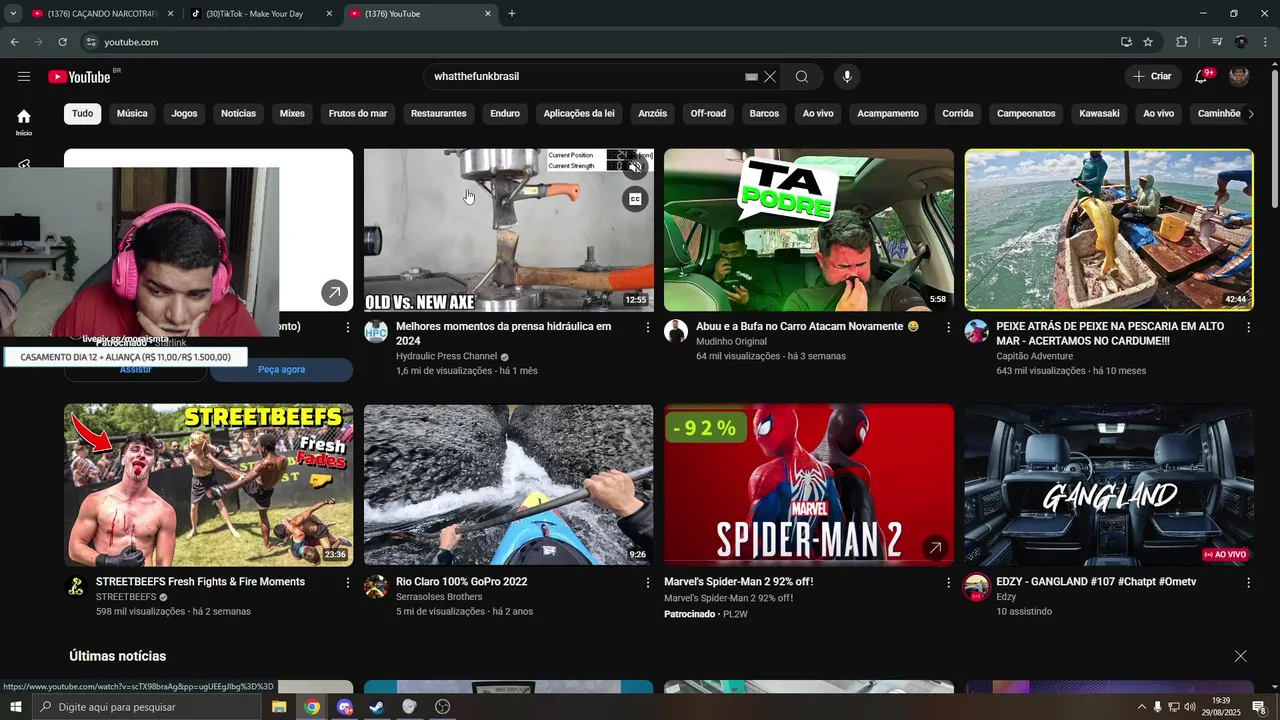Viewport: 1280px width, 720px height.
Task: Switch to the TikTok browser tab
Action: (x=260, y=14)
